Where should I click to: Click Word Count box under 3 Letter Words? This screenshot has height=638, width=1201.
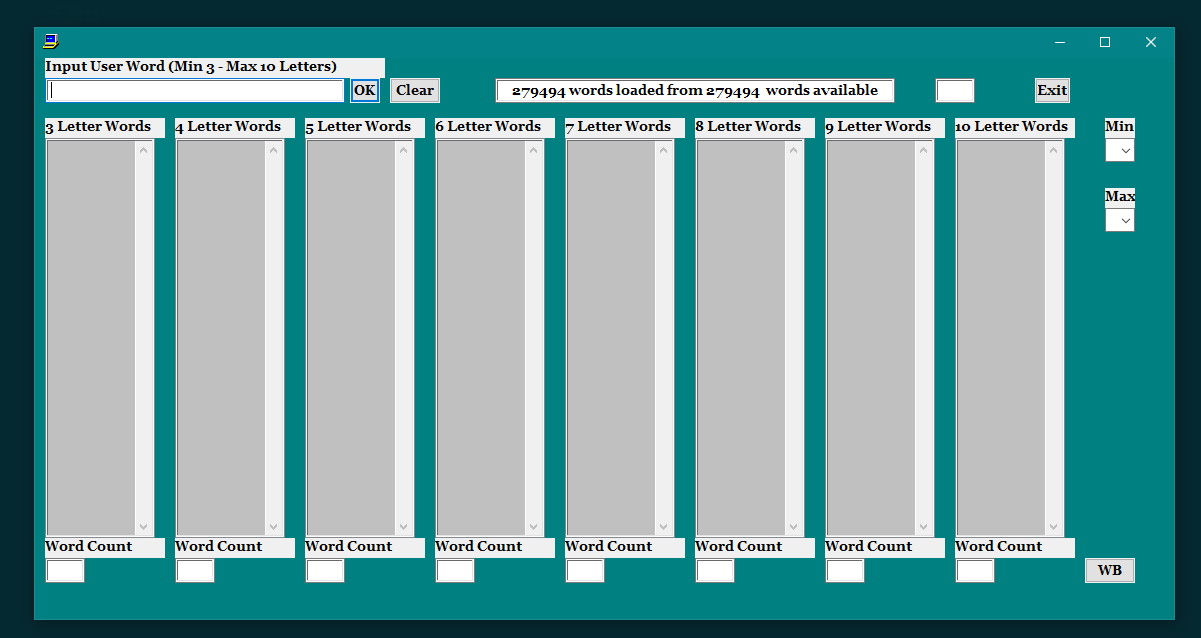coord(65,571)
